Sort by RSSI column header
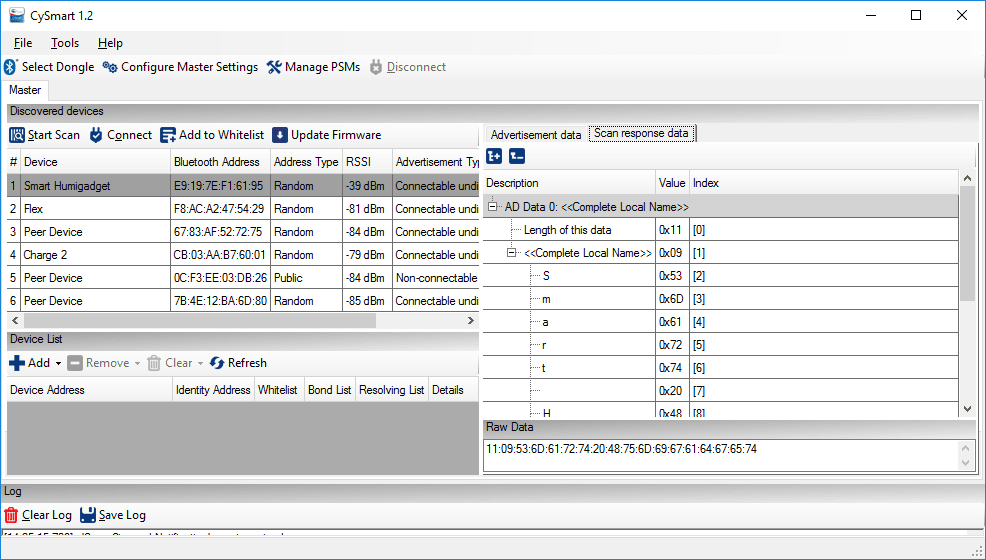986x560 pixels. [367, 162]
